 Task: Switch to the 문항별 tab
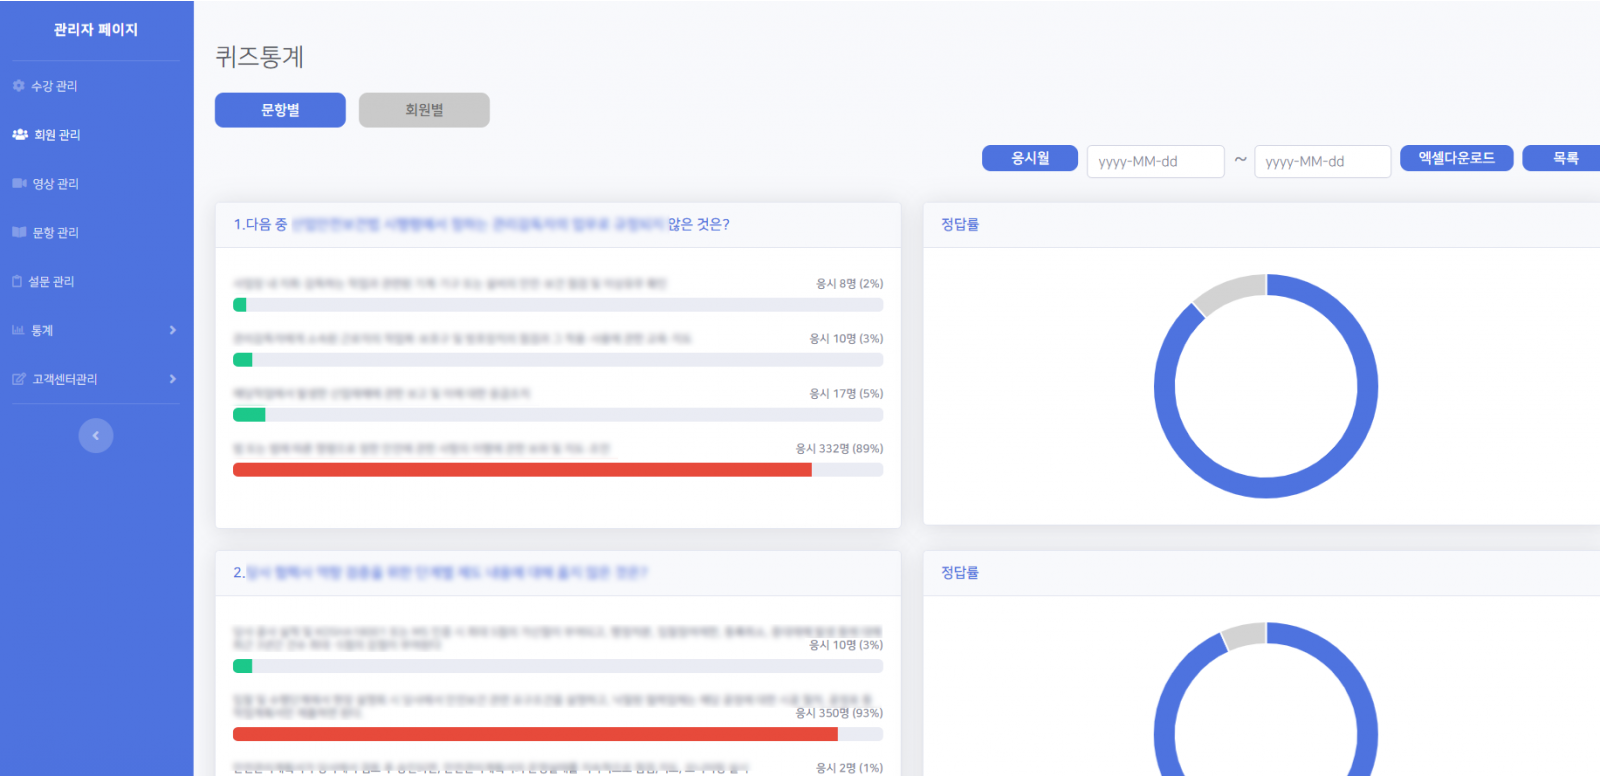(280, 110)
